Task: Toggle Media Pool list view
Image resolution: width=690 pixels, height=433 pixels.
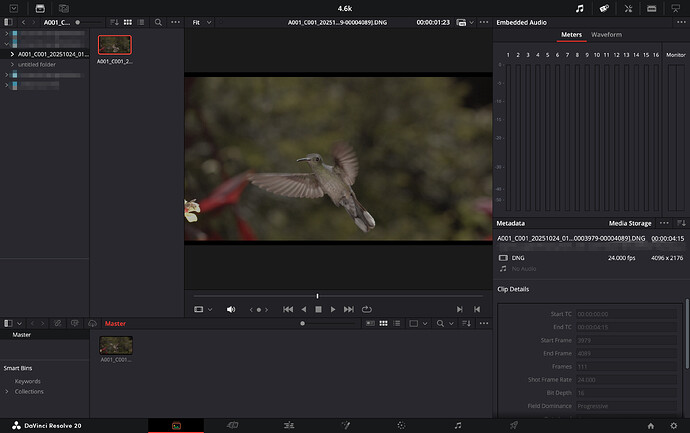Action: 397,323
